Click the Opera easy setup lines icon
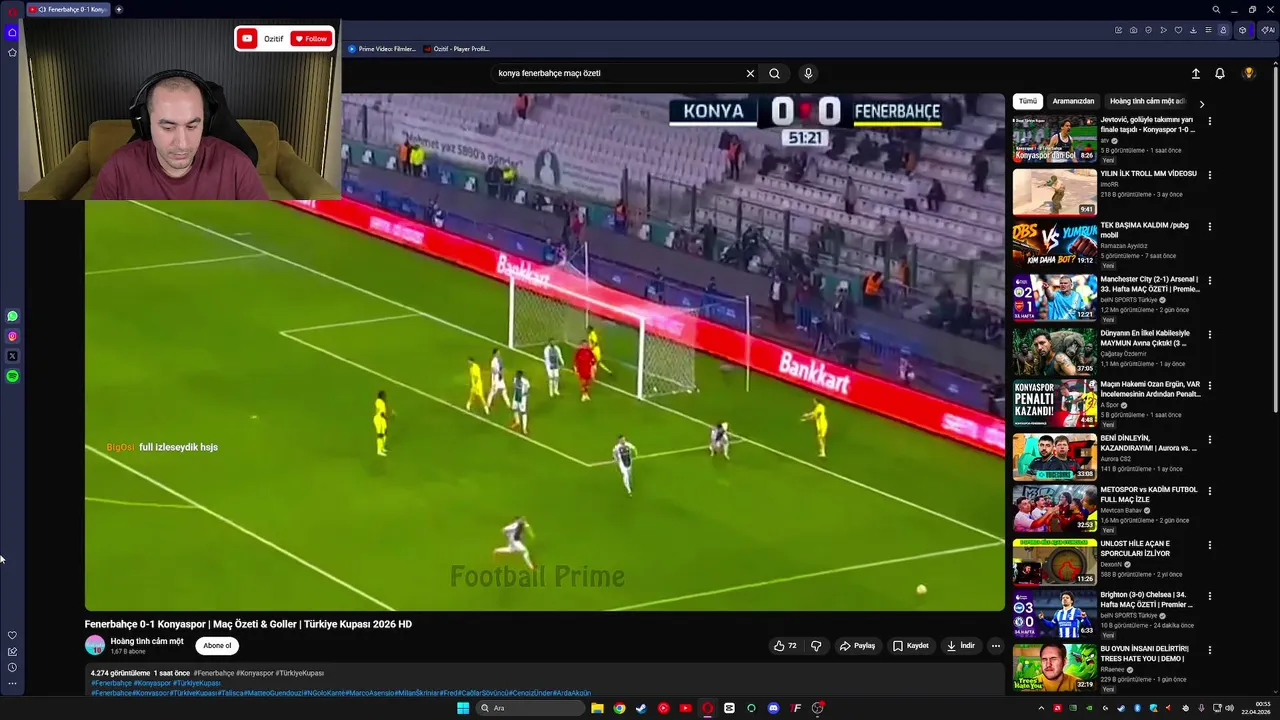 click(x=1208, y=30)
